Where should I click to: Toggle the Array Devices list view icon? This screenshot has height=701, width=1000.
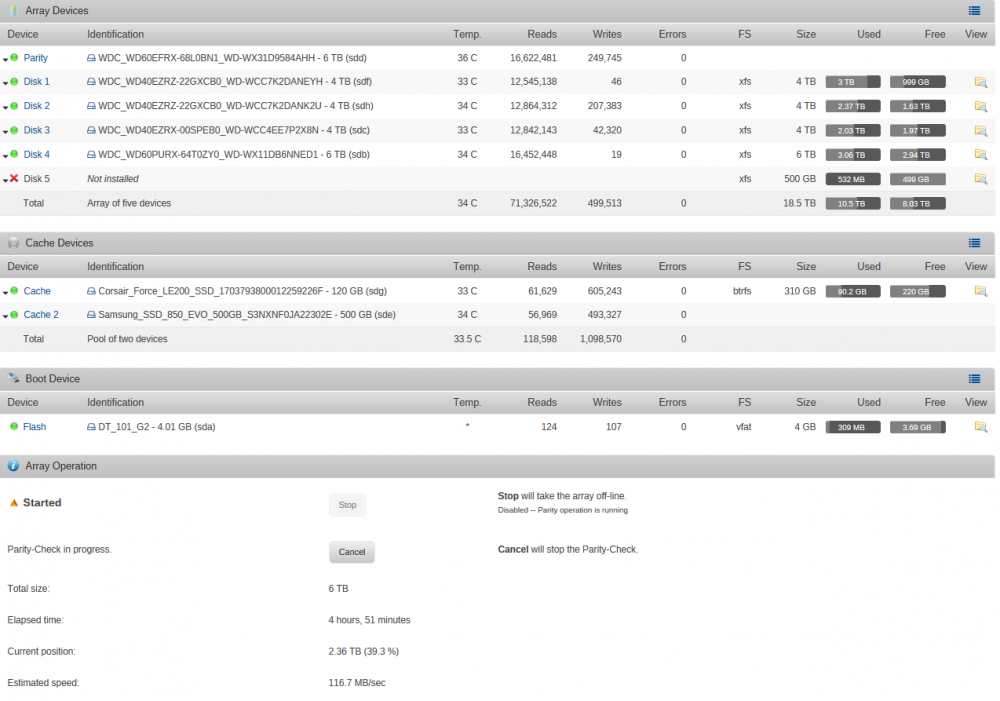974,10
